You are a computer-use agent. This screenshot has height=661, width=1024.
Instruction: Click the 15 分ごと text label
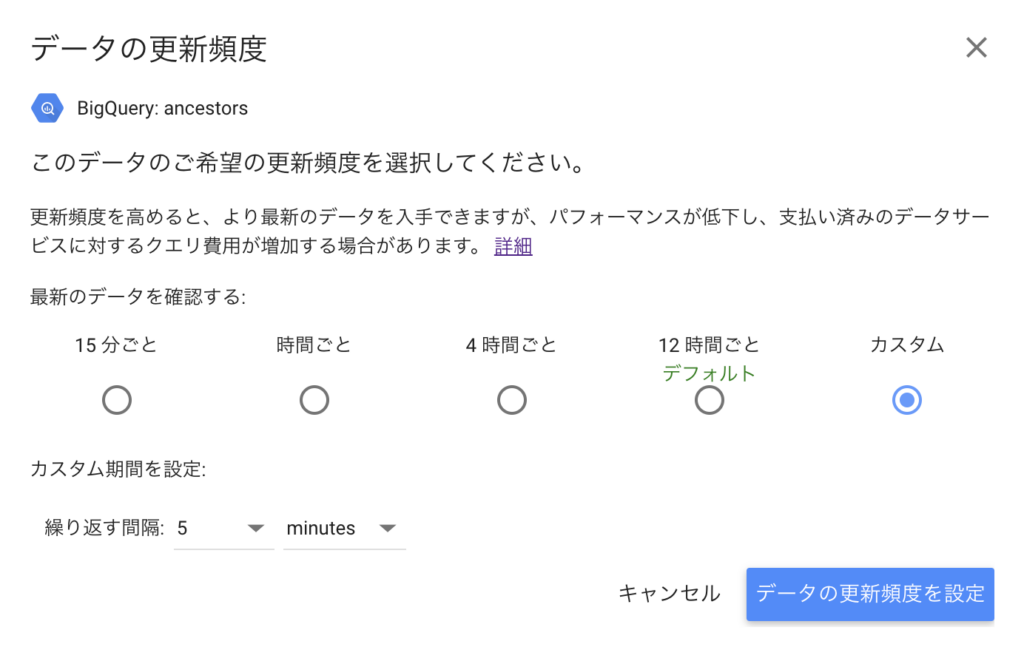(x=116, y=345)
